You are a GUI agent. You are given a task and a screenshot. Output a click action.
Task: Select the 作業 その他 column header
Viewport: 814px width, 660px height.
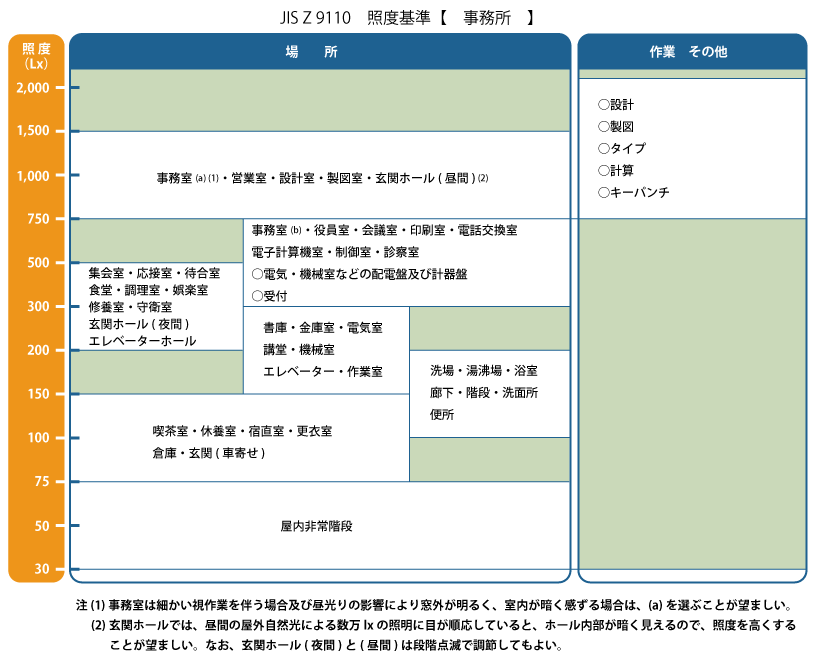[x=692, y=51]
